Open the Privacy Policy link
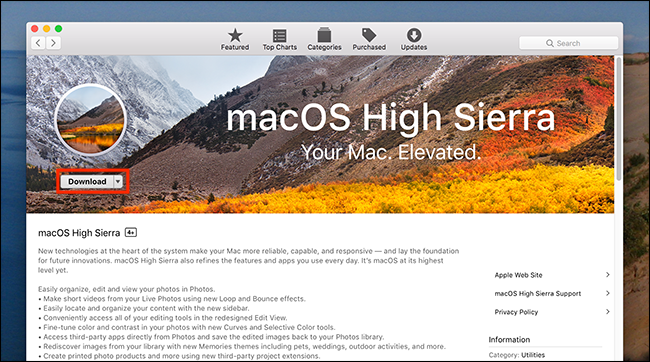 pos(516,312)
